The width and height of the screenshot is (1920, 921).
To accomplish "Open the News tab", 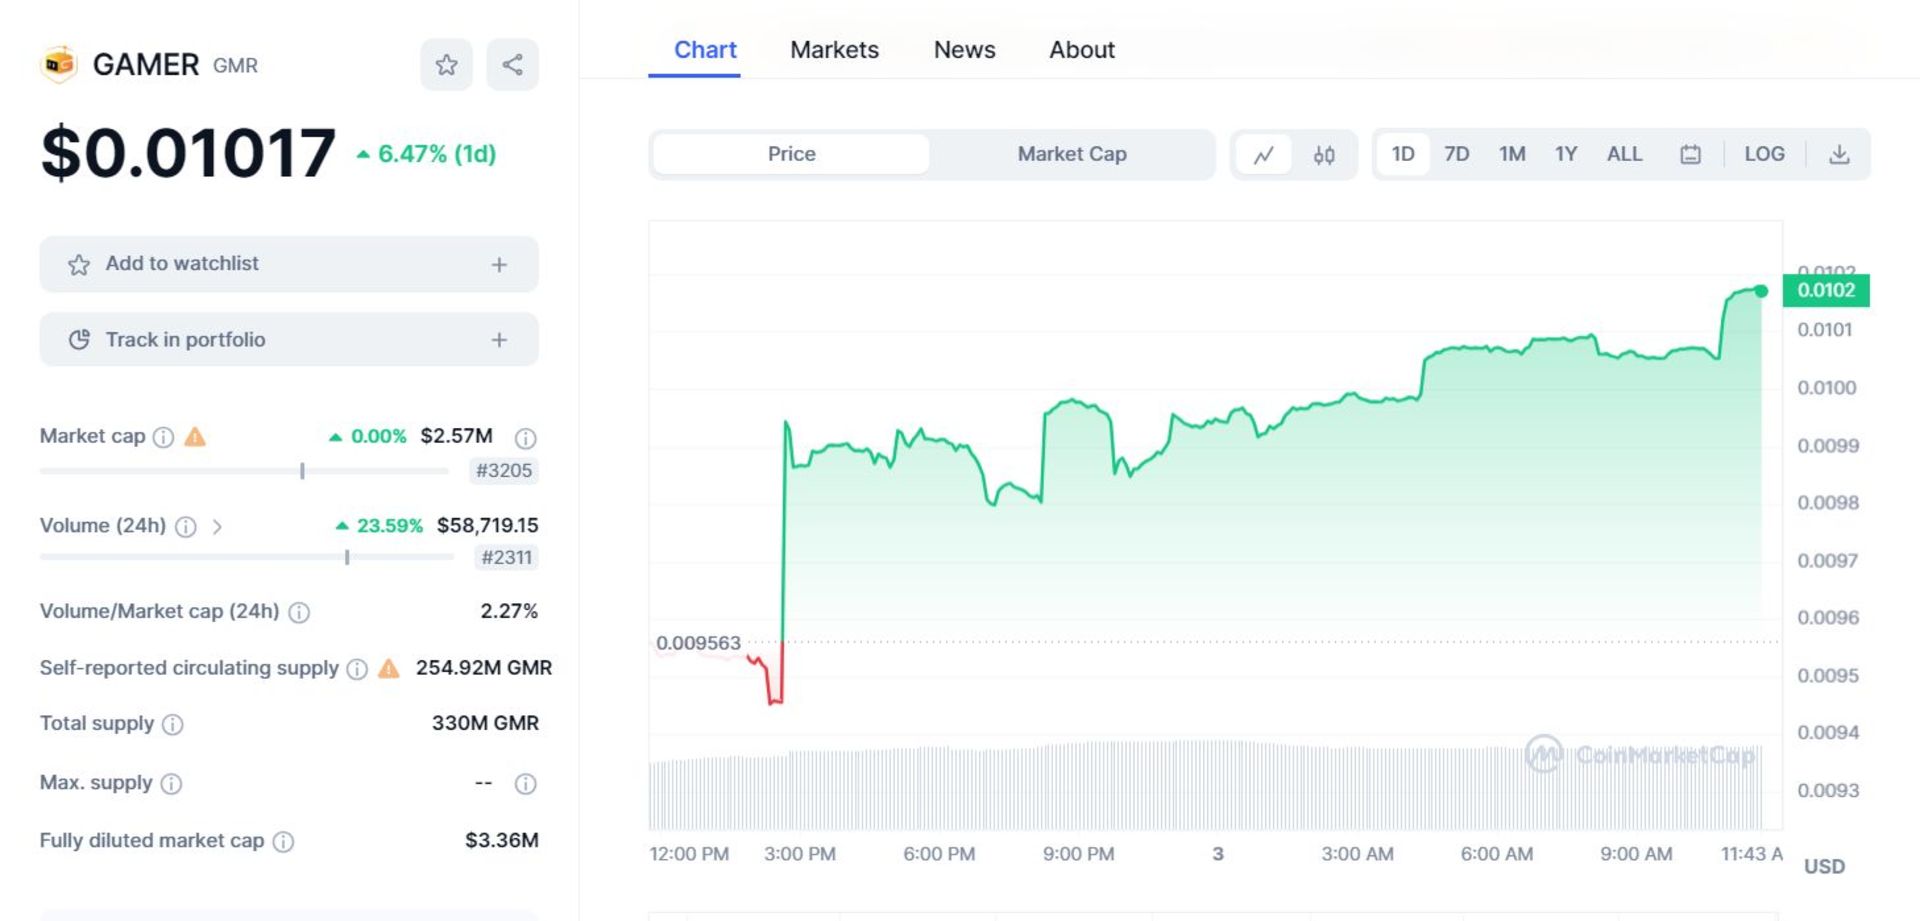I will coord(963,49).
